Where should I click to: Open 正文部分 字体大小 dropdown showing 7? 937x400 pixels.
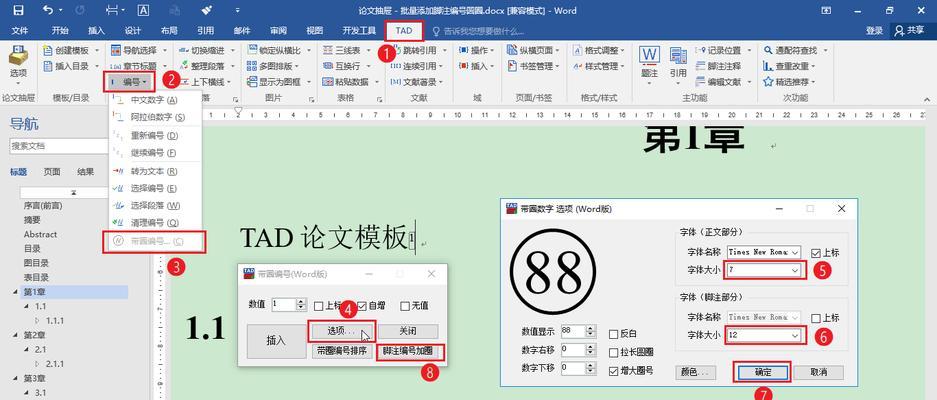coord(763,270)
